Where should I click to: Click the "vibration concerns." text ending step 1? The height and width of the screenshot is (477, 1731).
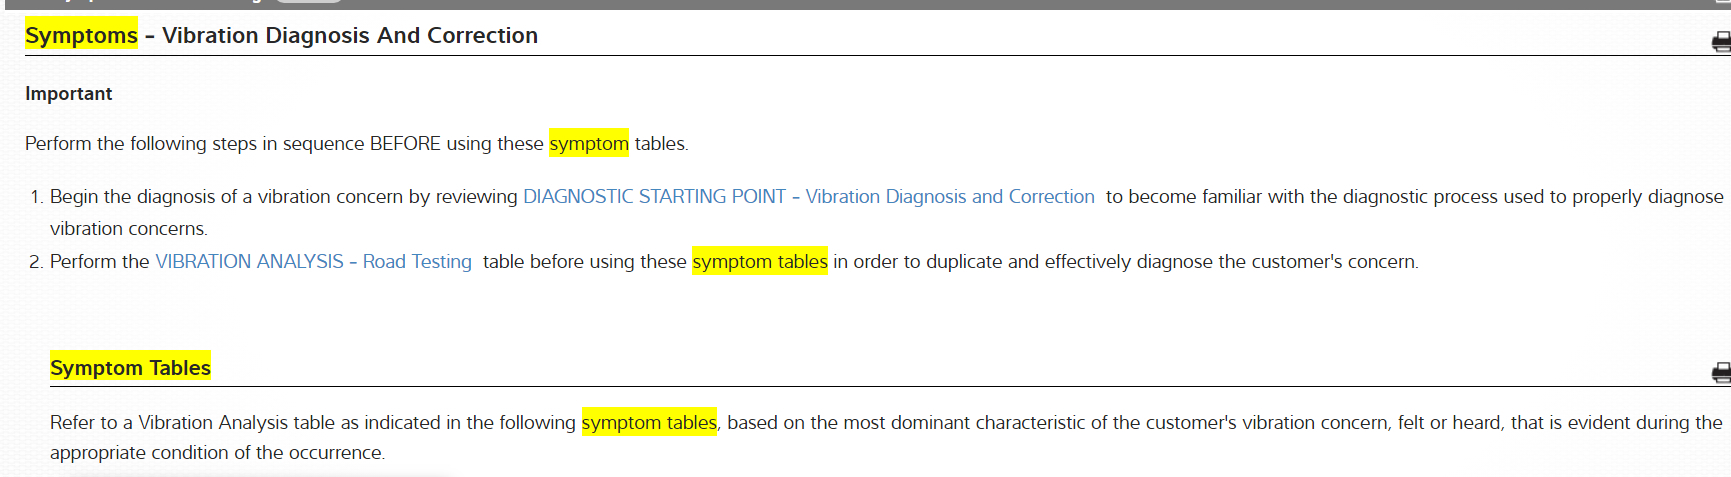(x=128, y=229)
